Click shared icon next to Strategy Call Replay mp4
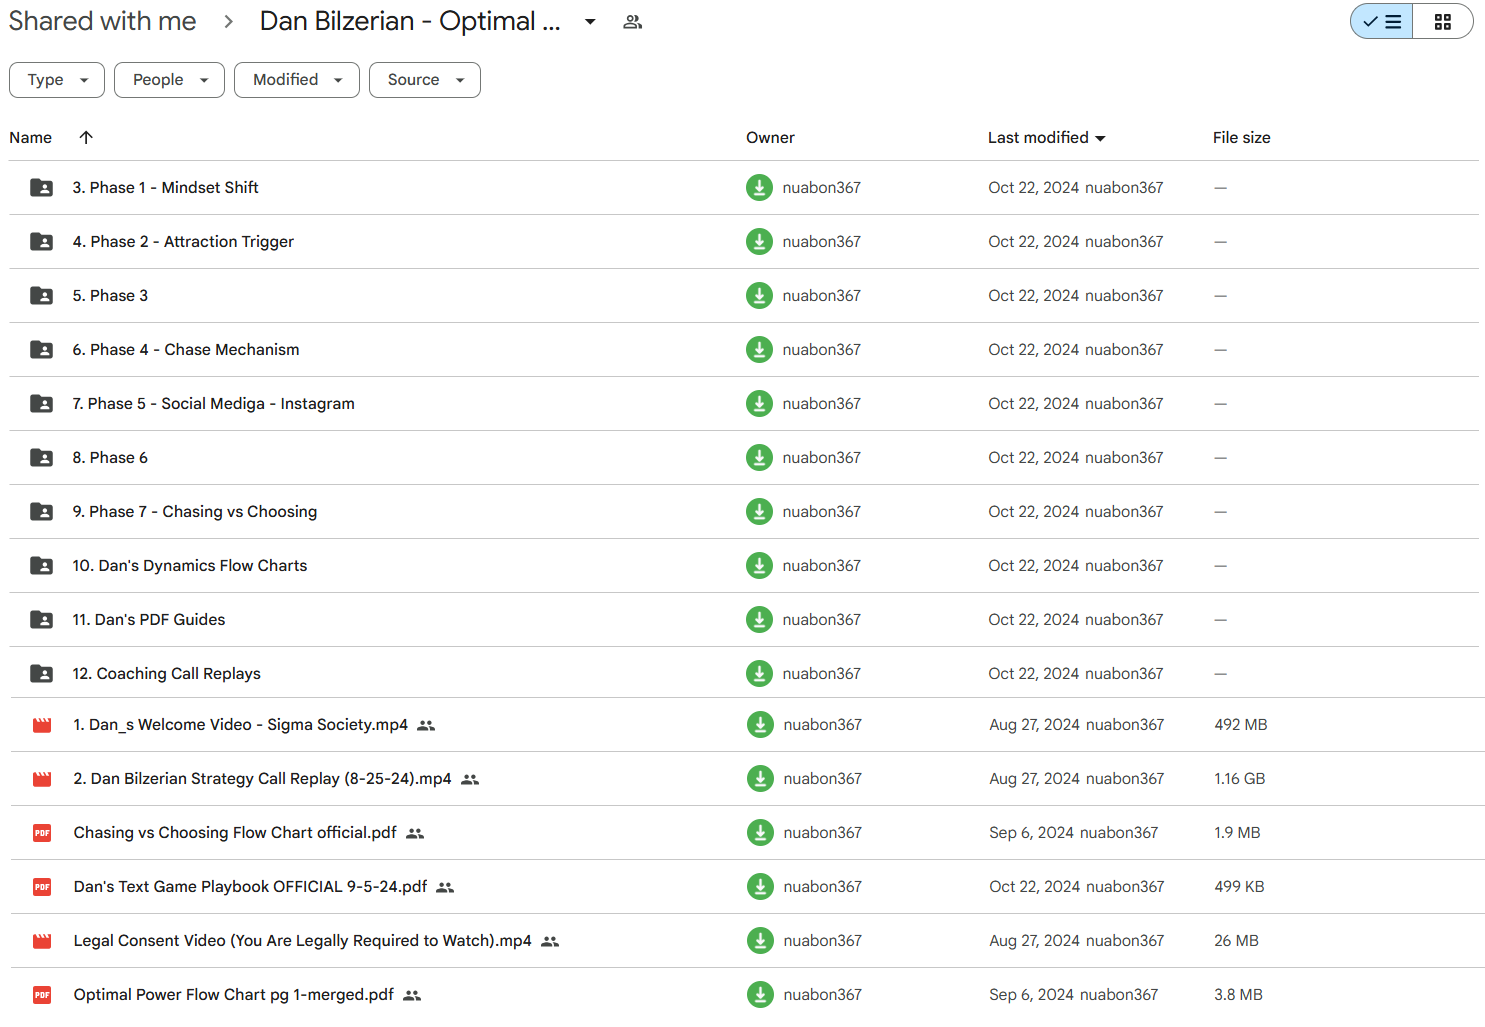The image size is (1485, 1027). click(x=470, y=780)
